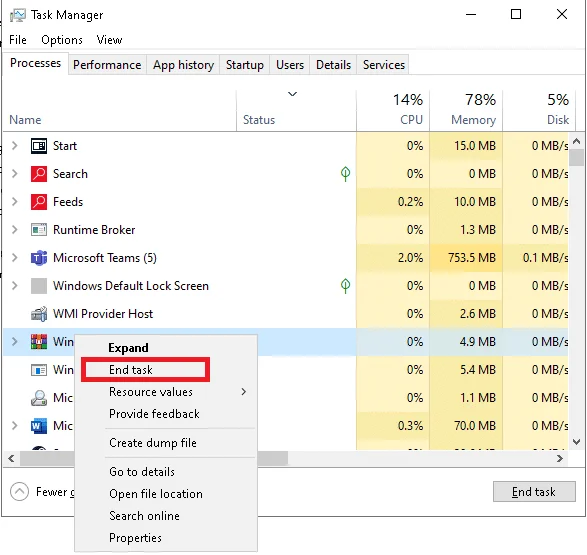Click the gray Windows Default Lock Screen icon

(x=39, y=286)
